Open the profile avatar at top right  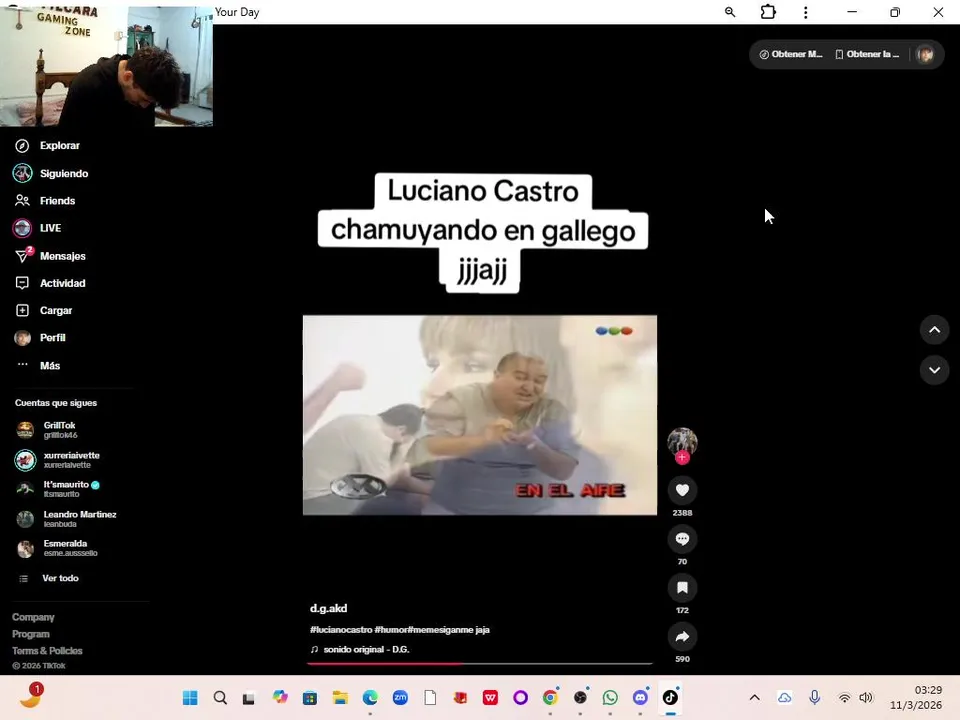(925, 54)
